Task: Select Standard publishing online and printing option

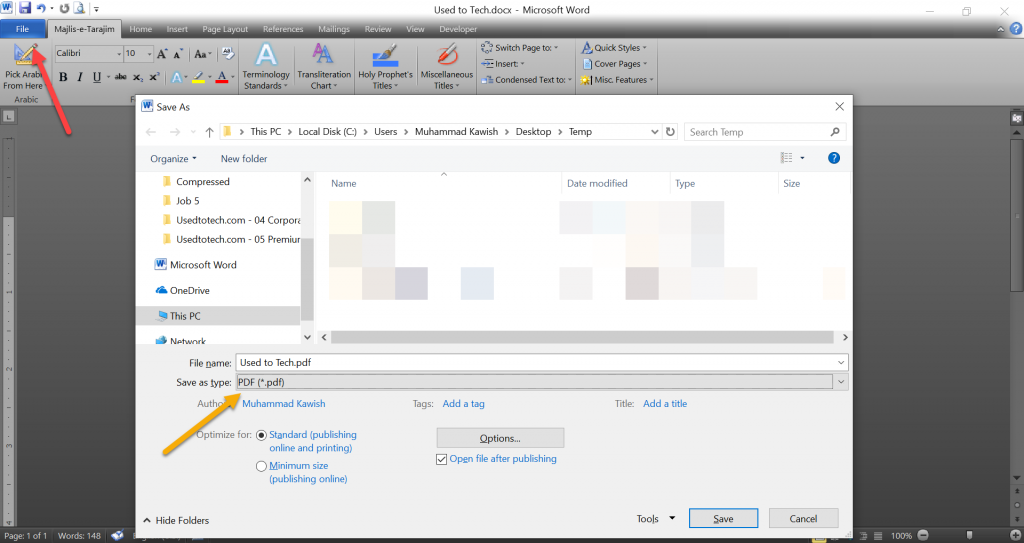Action: (x=261, y=435)
